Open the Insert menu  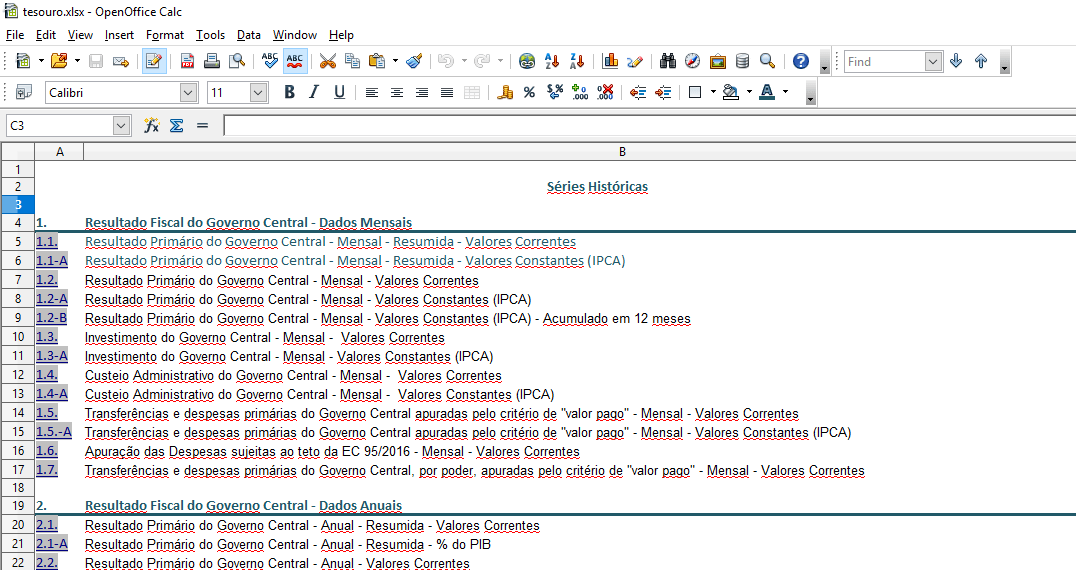coord(119,35)
